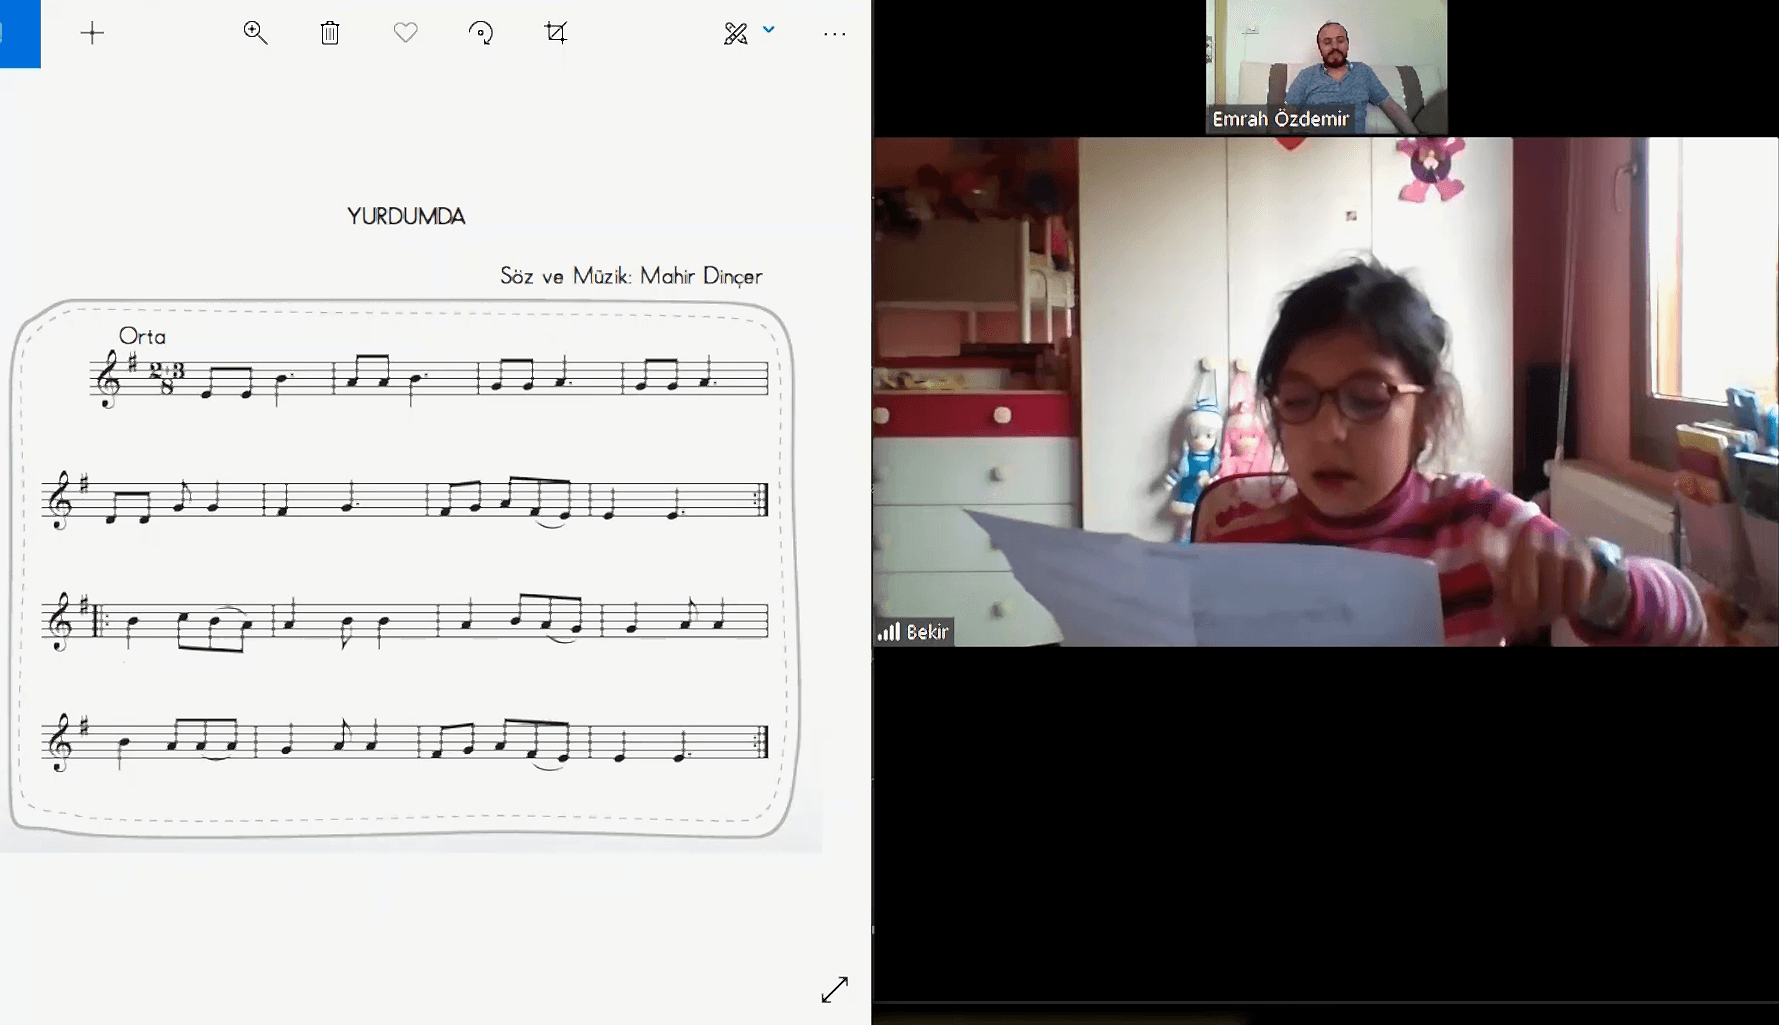Screen dimensions: 1779x1025
Task: Click the signal strength icon beside Bekir
Action: pos(889,632)
